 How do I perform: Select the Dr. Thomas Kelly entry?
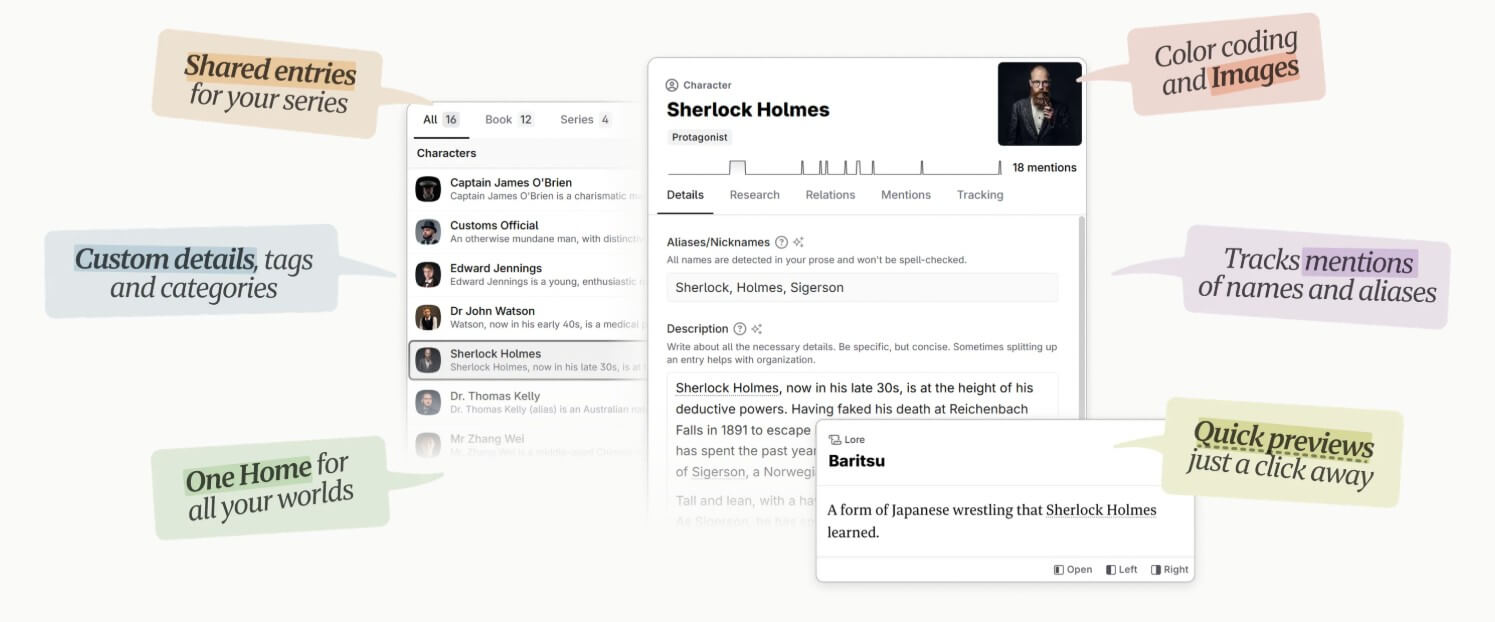pyautogui.click(x=529, y=403)
